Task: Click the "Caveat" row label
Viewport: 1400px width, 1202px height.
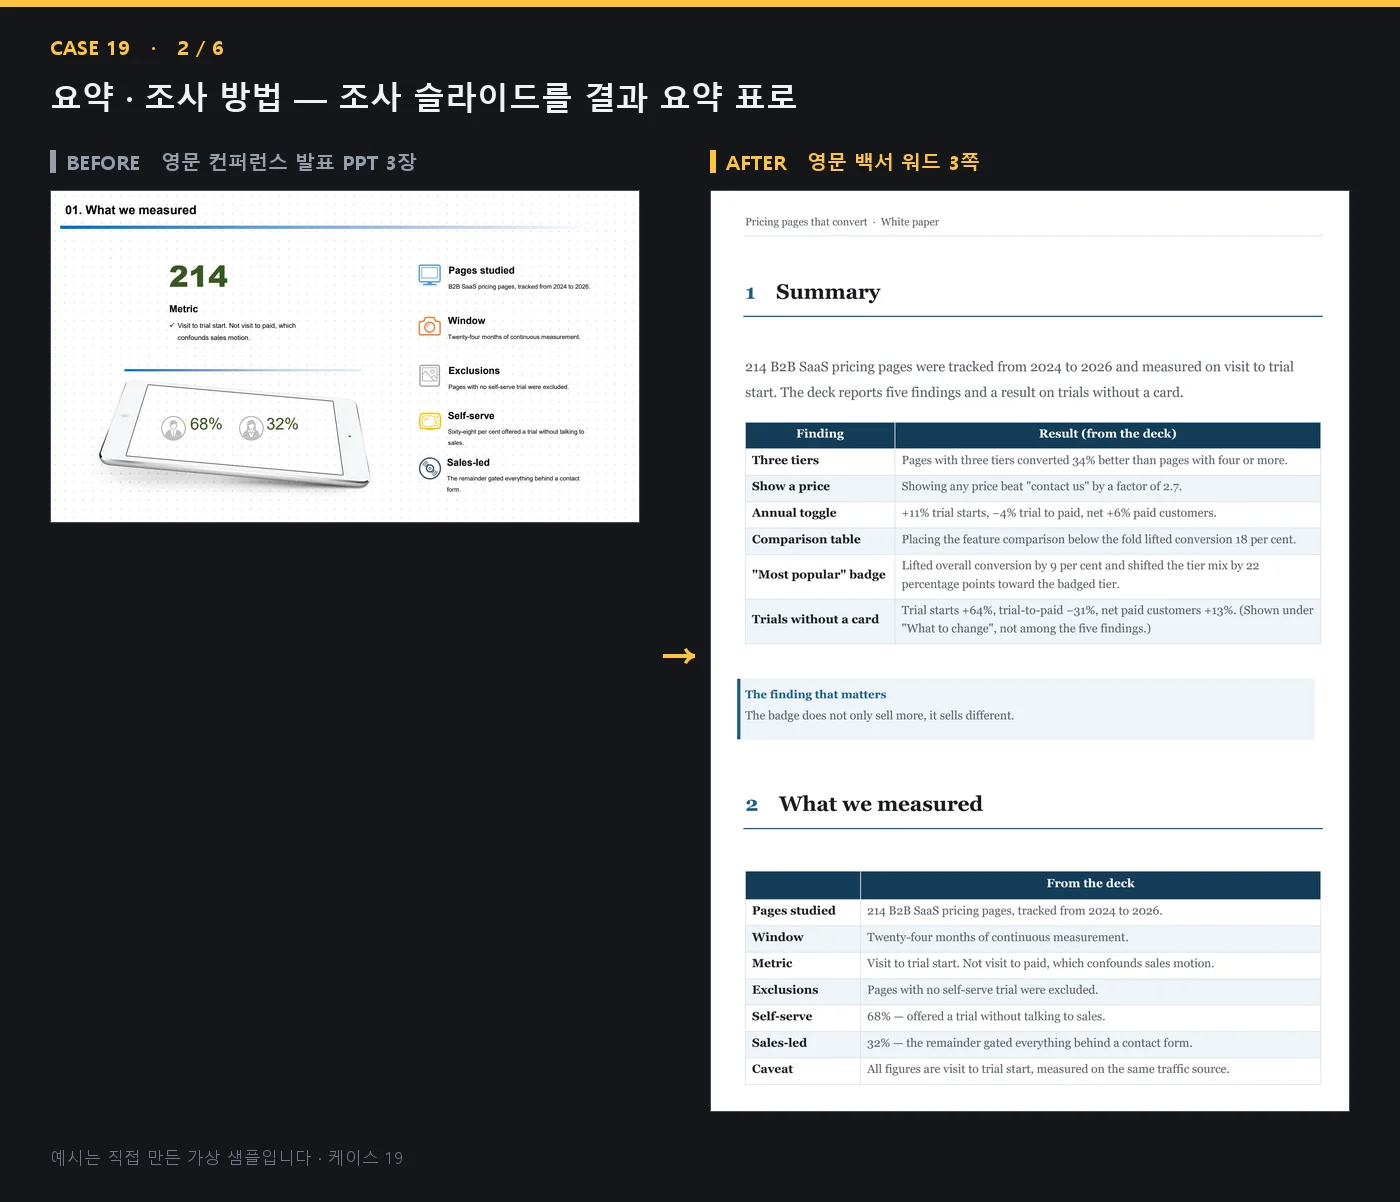Action: 772,1069
